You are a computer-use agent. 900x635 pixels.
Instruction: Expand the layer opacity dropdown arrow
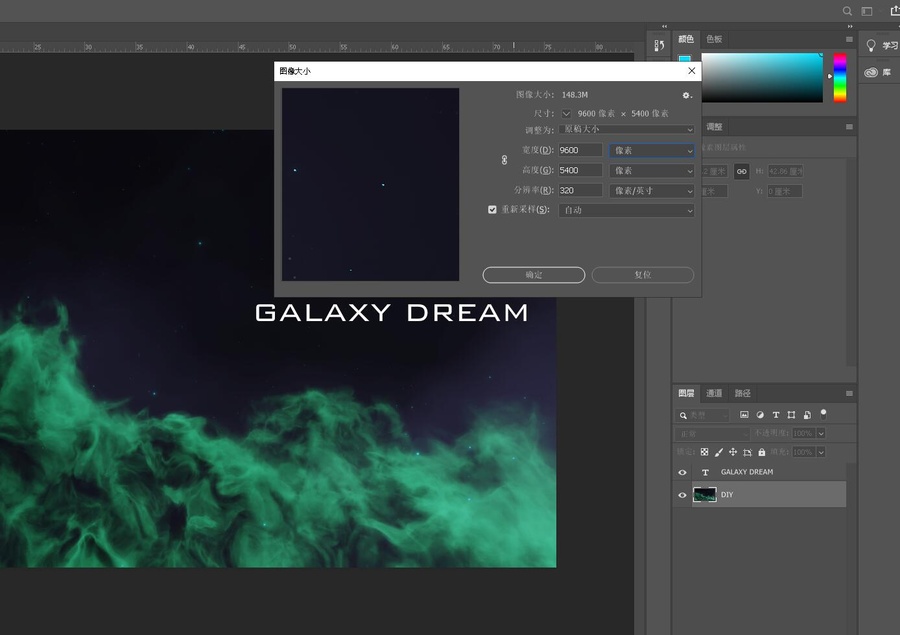[821, 433]
